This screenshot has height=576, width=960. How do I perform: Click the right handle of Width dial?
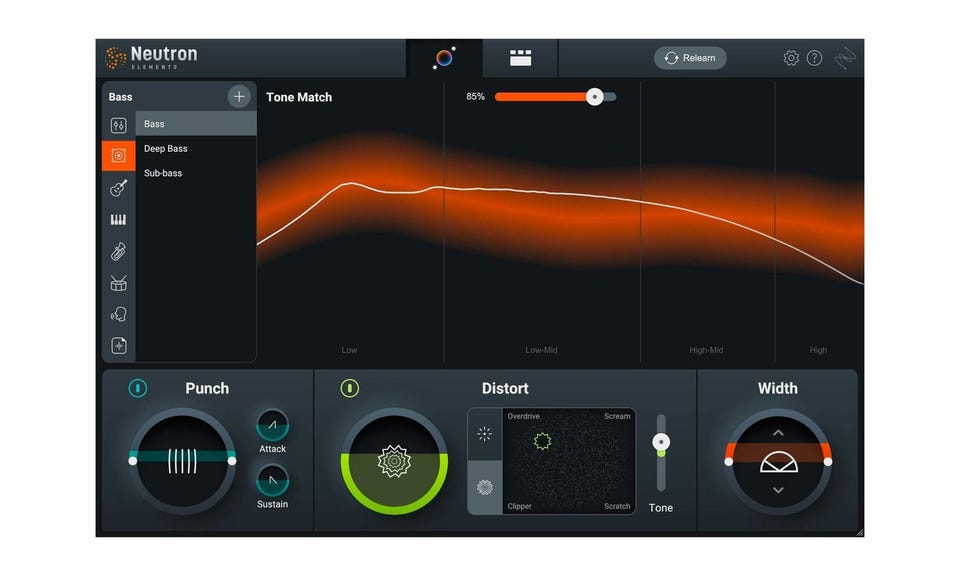point(828,462)
